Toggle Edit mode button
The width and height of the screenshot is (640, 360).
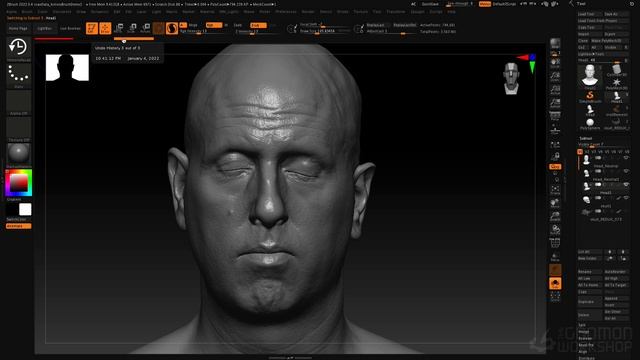pos(92,28)
